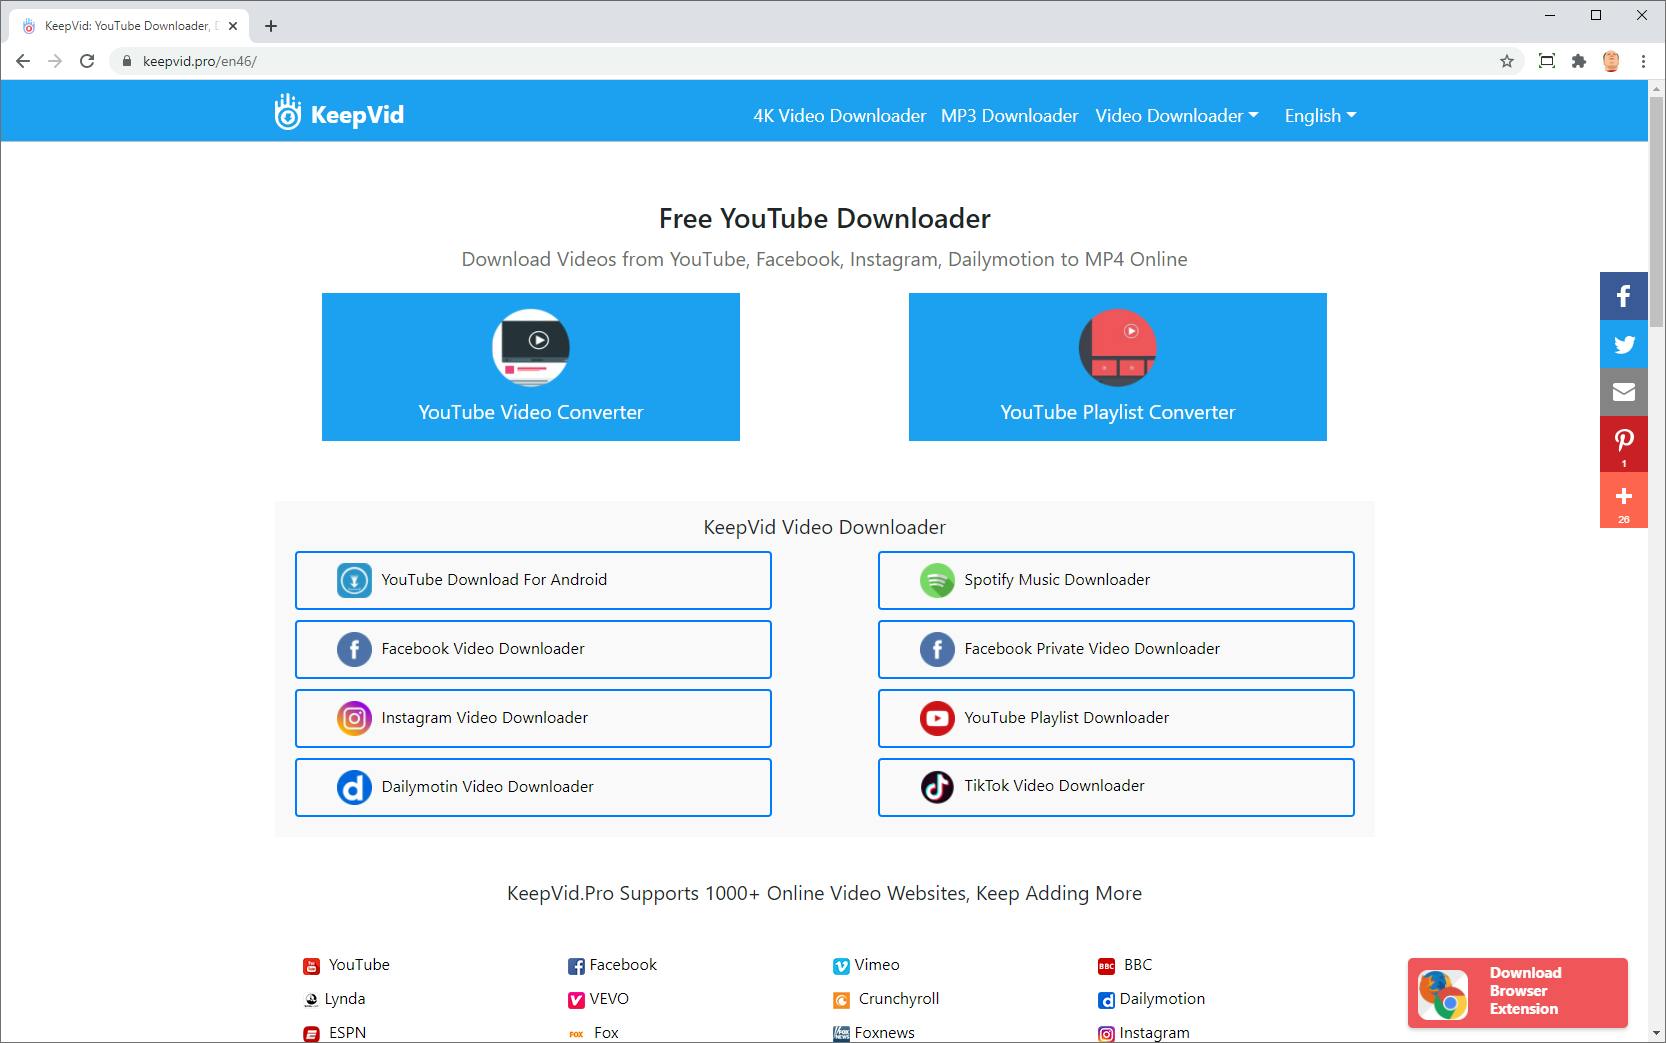Open Facebook Video Downloader button

click(533, 649)
